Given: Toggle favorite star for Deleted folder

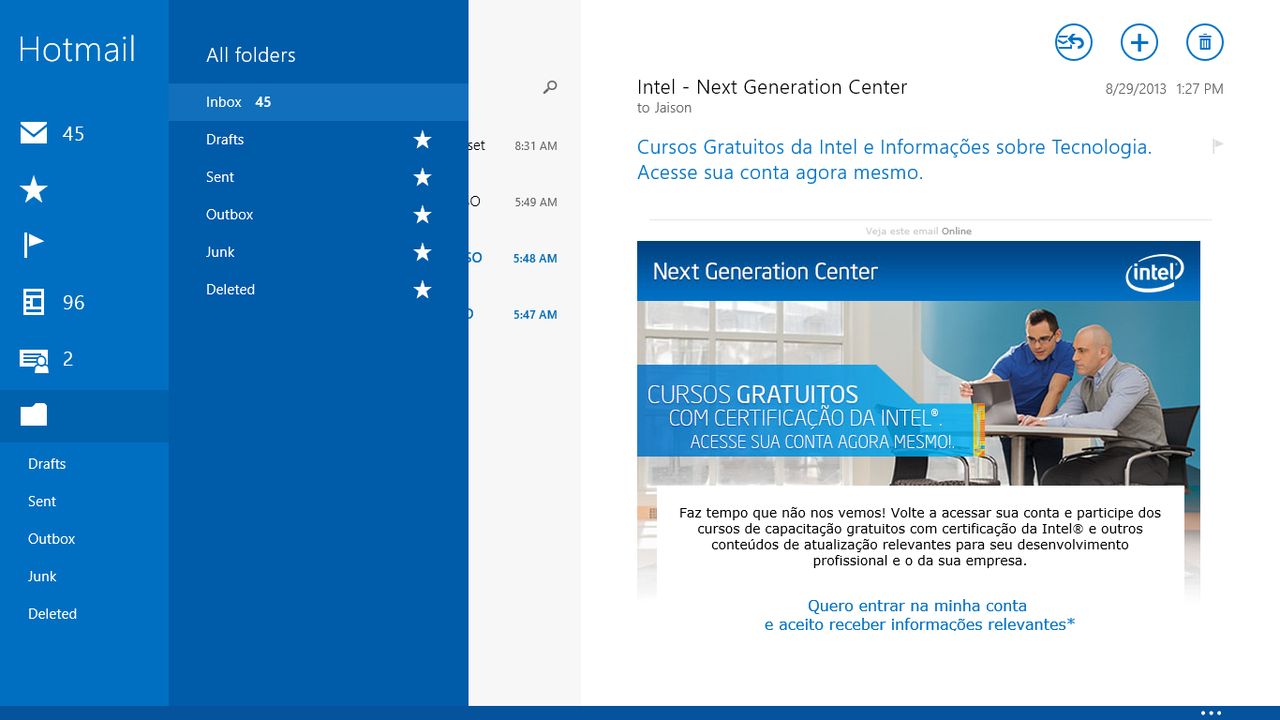Looking at the screenshot, I should (x=422, y=290).
